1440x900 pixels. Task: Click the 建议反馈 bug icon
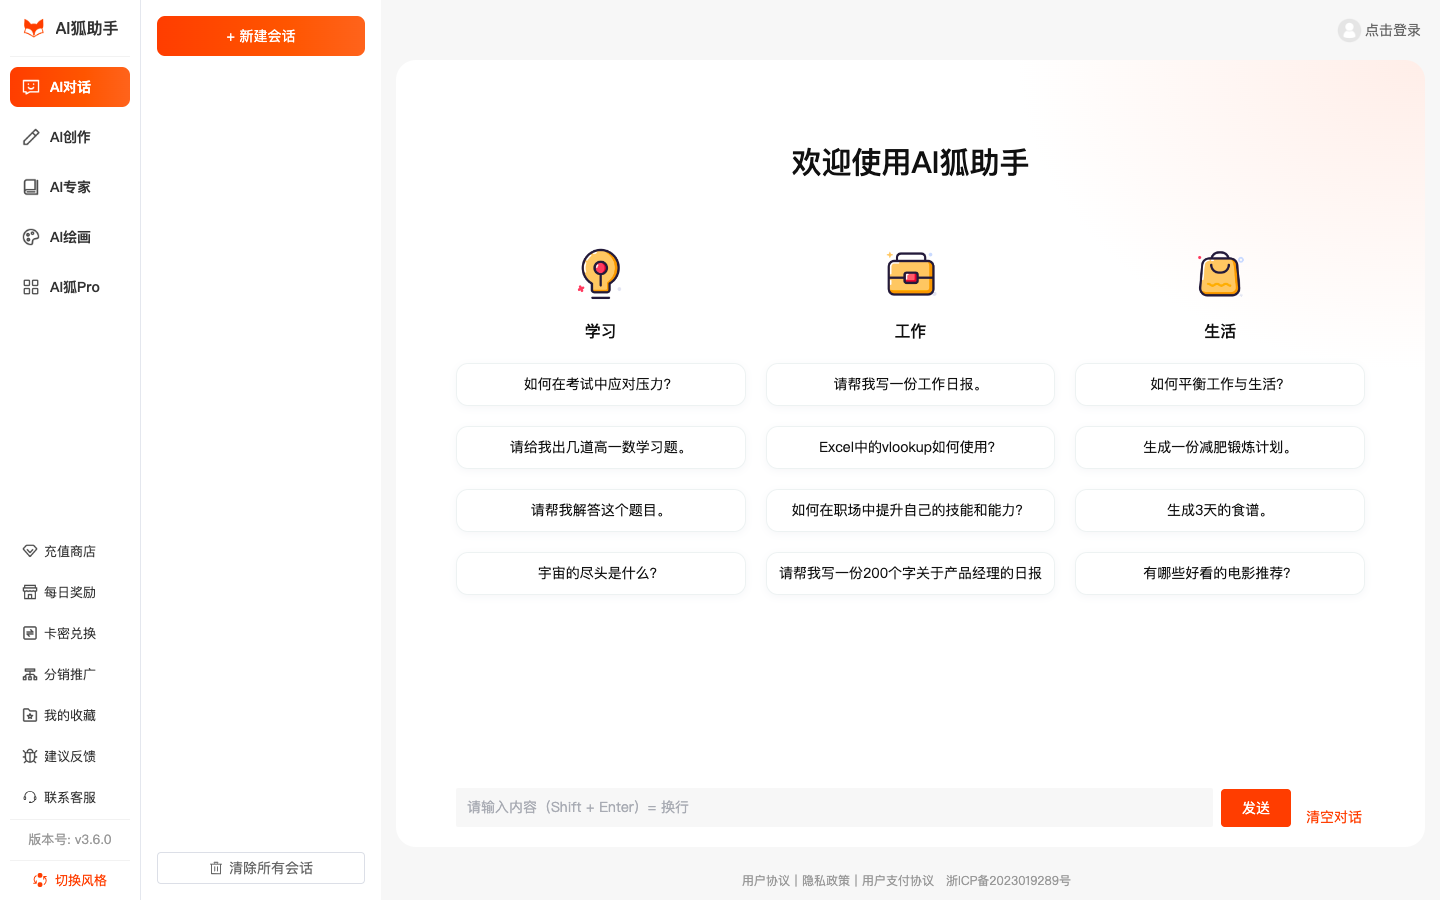[x=30, y=756]
